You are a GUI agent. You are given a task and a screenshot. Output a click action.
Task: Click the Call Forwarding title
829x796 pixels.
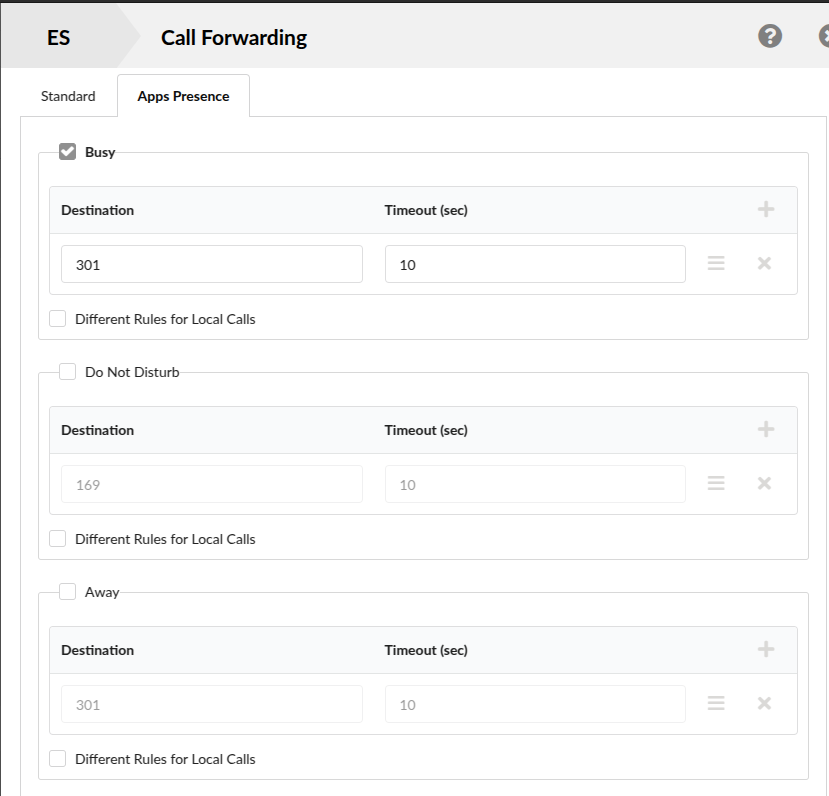coord(234,38)
